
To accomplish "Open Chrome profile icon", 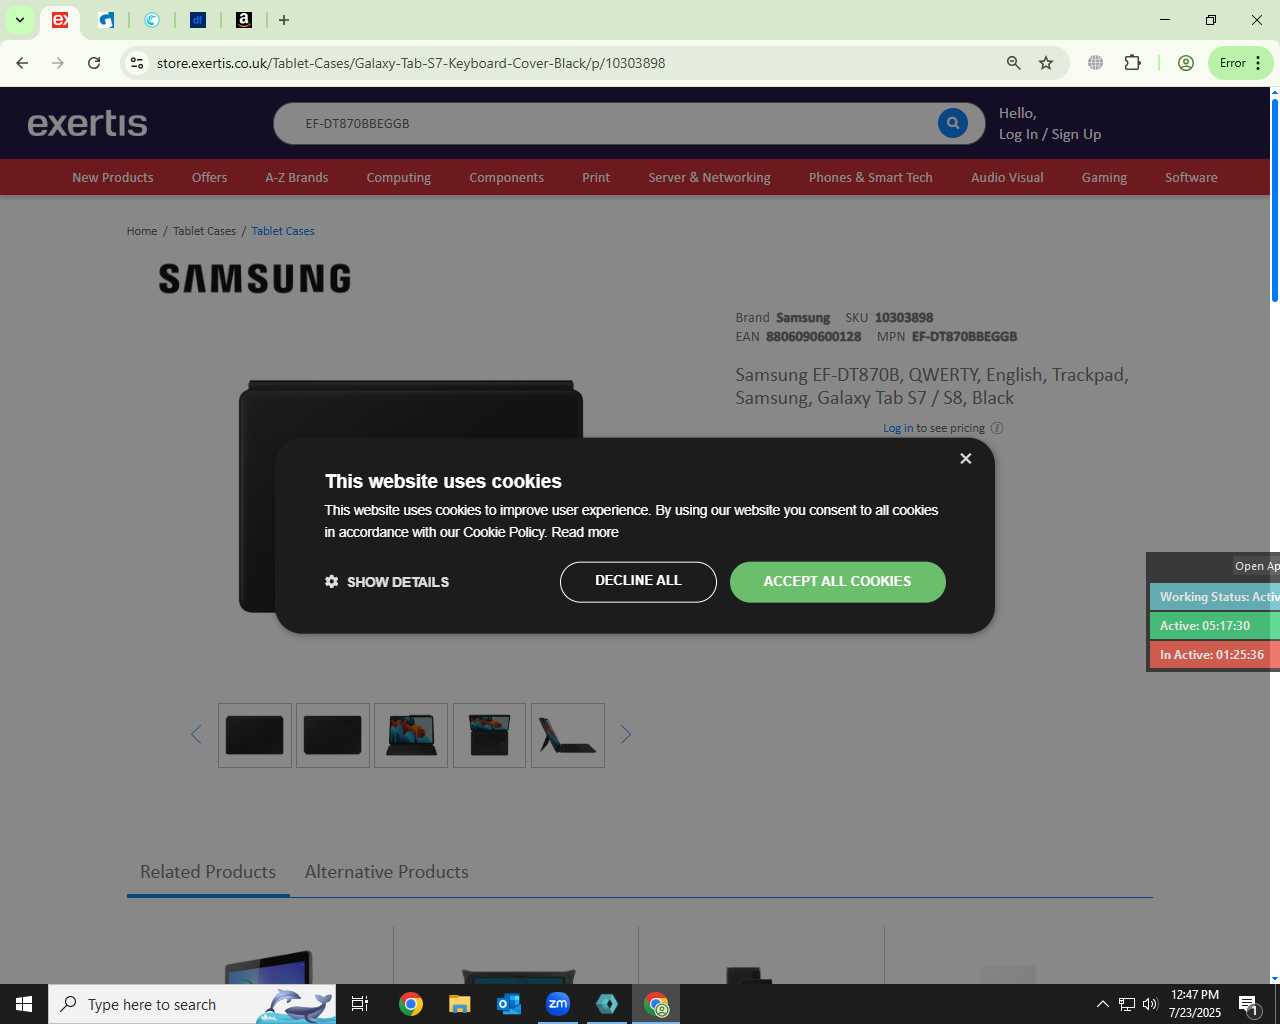I will [x=1186, y=63].
